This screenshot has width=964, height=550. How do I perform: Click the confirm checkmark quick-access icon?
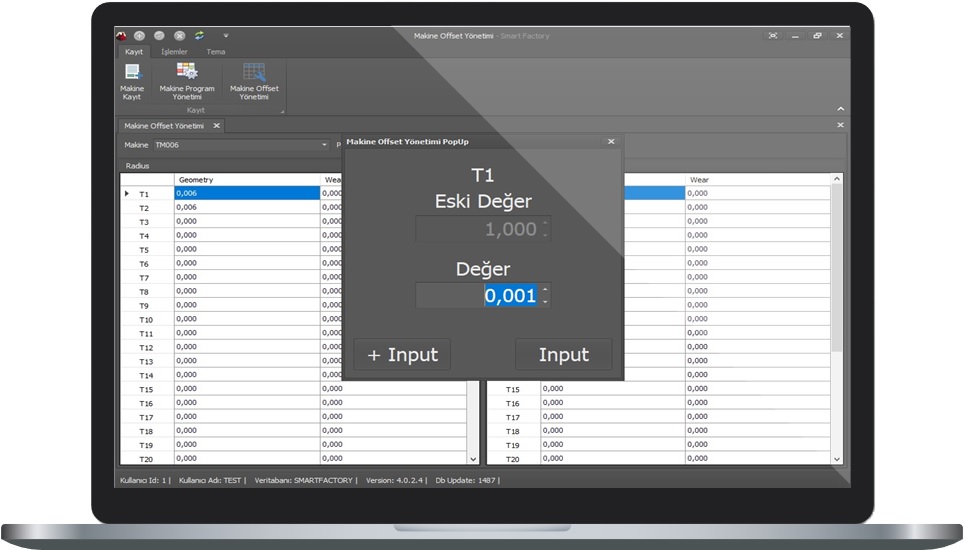coord(159,36)
